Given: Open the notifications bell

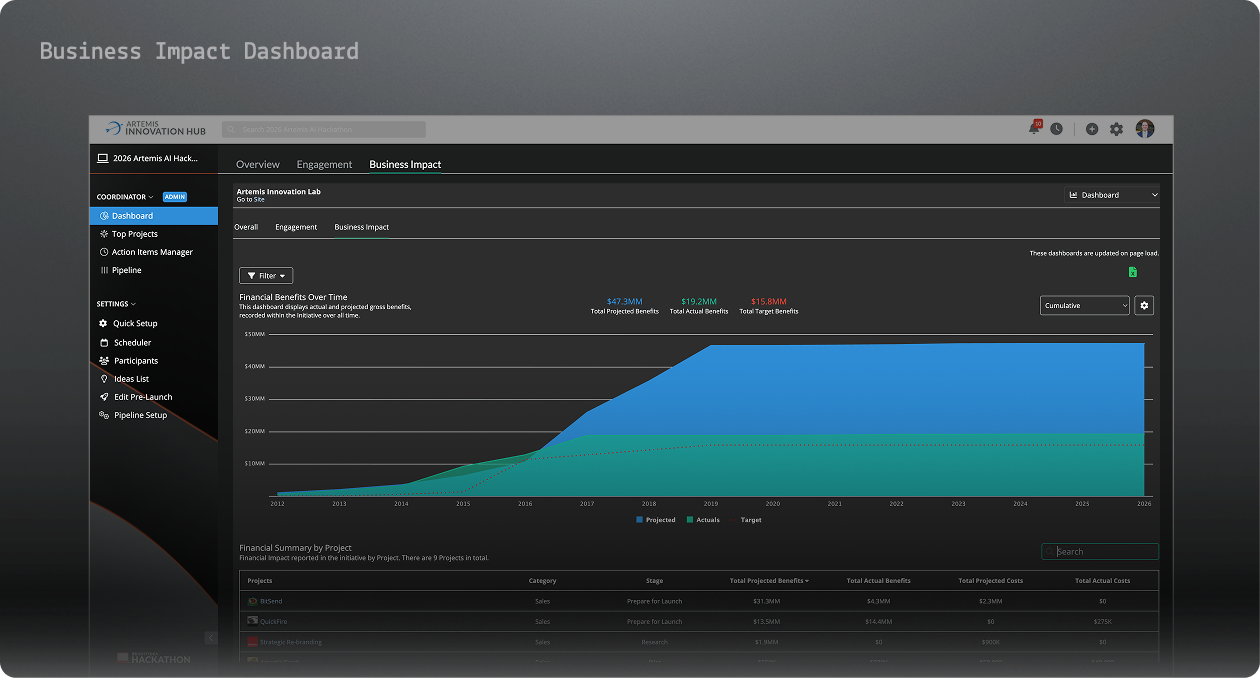Looking at the screenshot, I should tap(1033, 128).
